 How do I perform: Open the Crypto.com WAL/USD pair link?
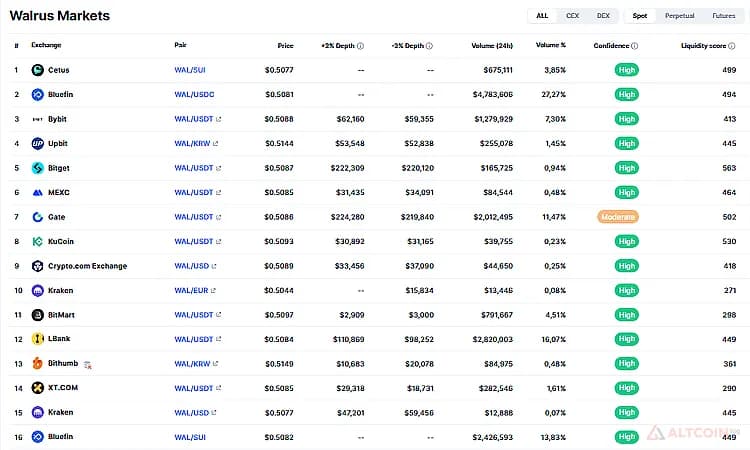point(192,266)
